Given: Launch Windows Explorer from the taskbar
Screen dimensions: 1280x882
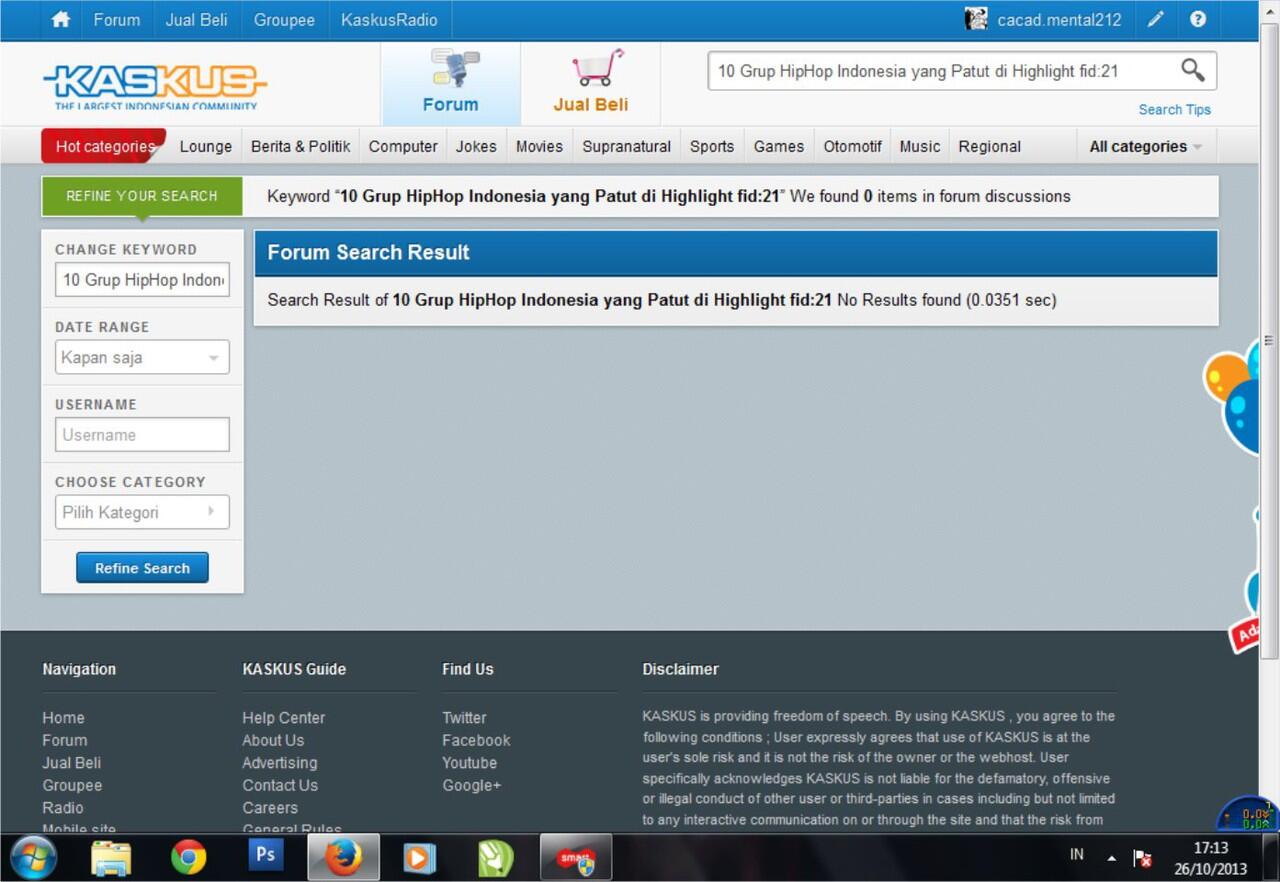Looking at the screenshot, I should pos(111,857).
